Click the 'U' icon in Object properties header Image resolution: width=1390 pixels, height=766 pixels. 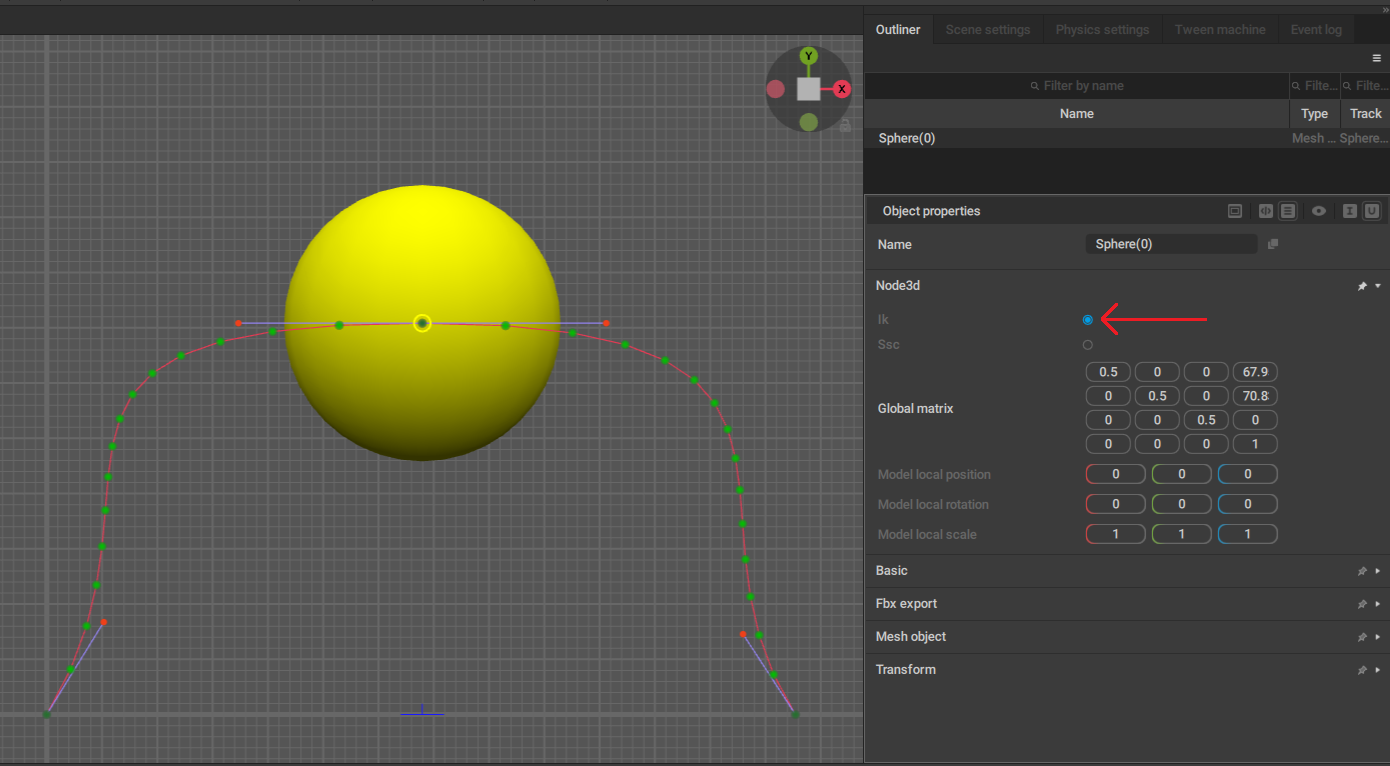(x=1372, y=211)
